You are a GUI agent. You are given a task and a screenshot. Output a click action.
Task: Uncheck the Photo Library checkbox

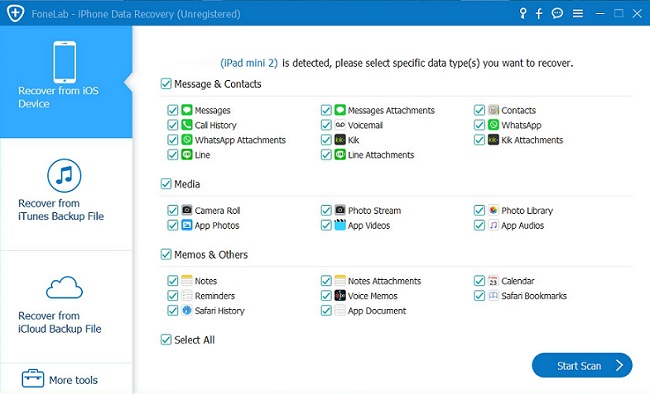tap(480, 210)
